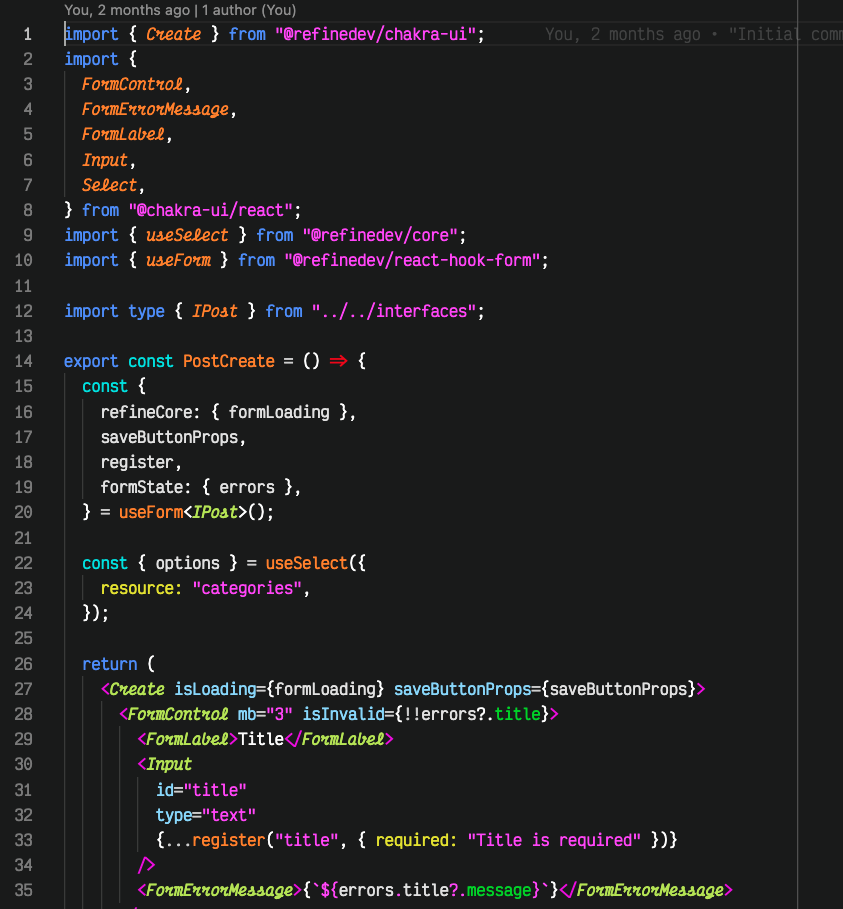Click refineCore on line 16
Screen dimensions: 843x909
click(x=146, y=412)
